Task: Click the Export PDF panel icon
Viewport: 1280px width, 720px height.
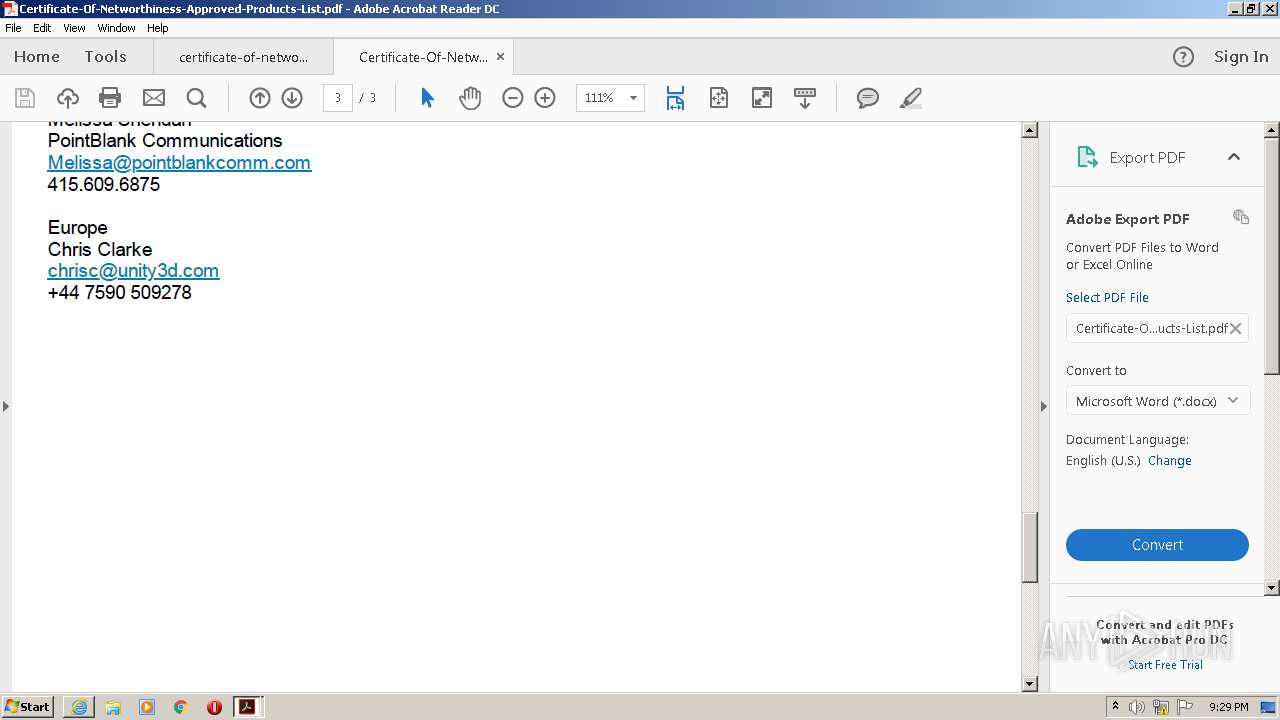Action: click(1087, 157)
